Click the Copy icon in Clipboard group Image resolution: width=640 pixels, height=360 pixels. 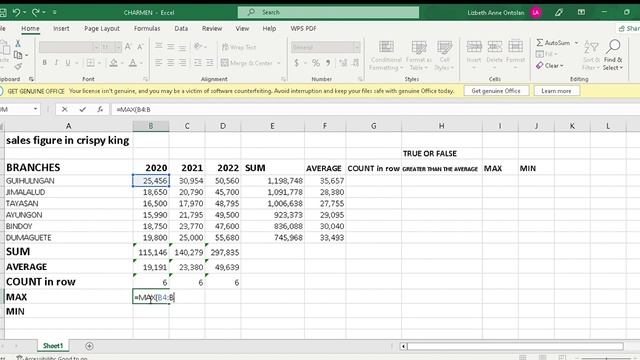click(x=18, y=55)
